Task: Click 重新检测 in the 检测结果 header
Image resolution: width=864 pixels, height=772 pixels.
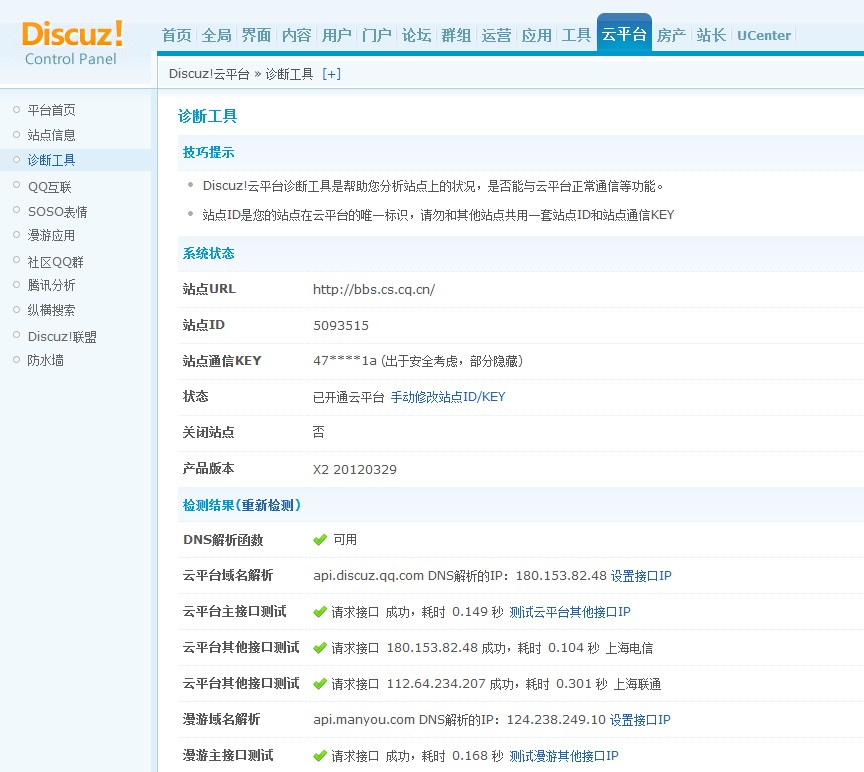Action: tap(268, 505)
